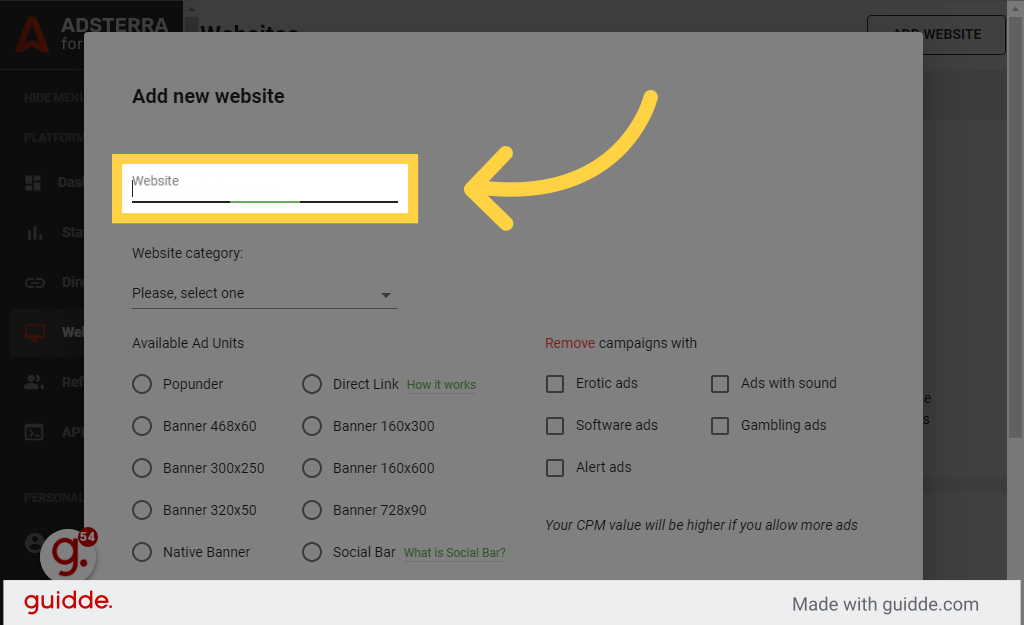This screenshot has width=1024, height=625.
Task: Click the What is Social Bar link
Action: coord(454,553)
